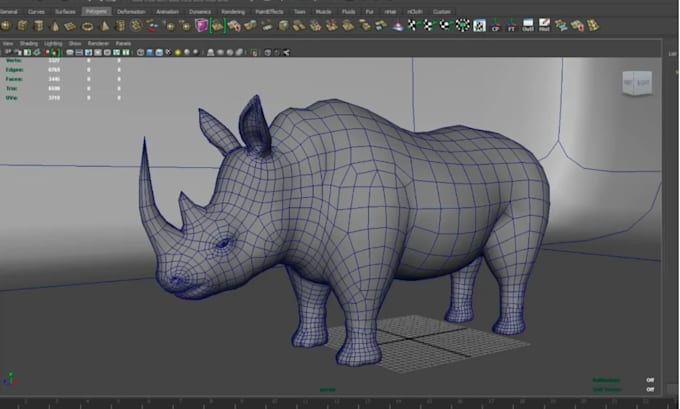Create a polygon cone from the shelf
Screen dimensions: 680x409
pos(55,26)
